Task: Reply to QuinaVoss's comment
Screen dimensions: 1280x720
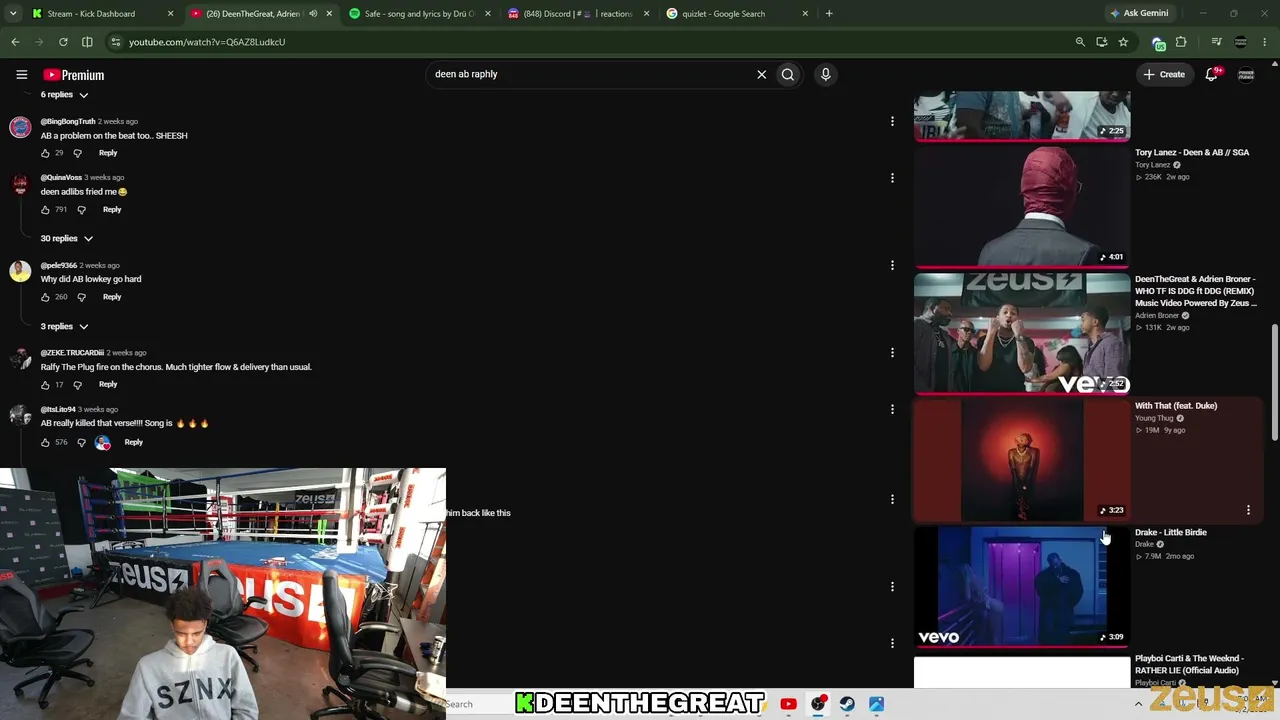Action: 112,210
